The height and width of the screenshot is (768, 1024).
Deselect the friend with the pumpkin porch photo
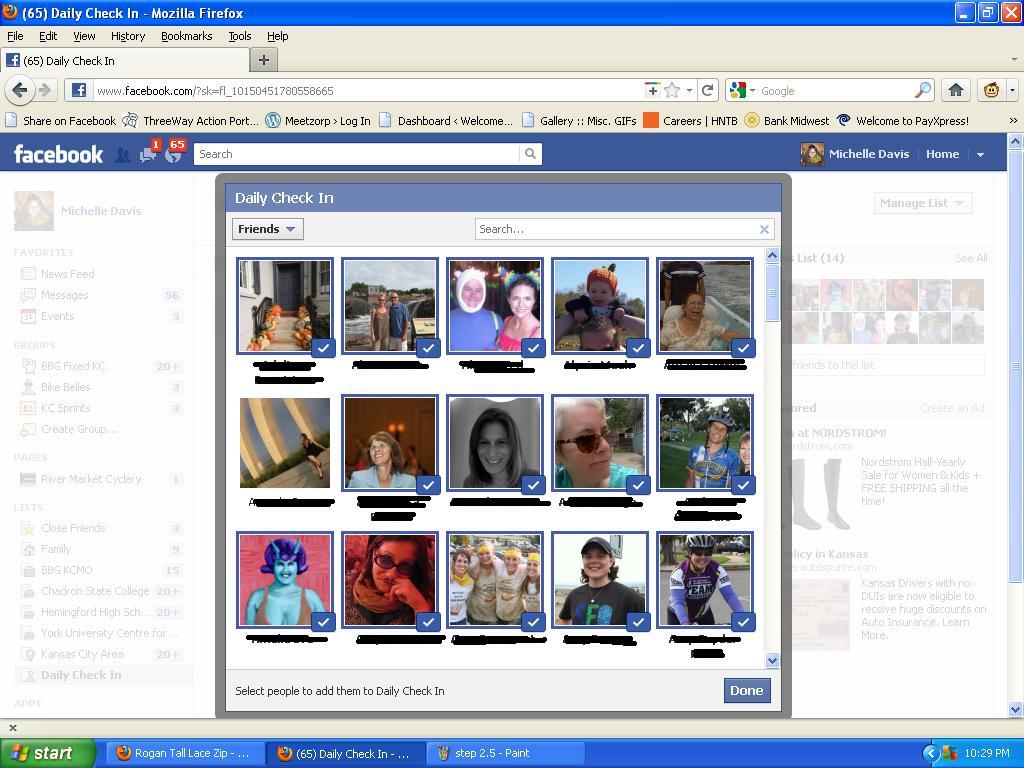click(285, 306)
